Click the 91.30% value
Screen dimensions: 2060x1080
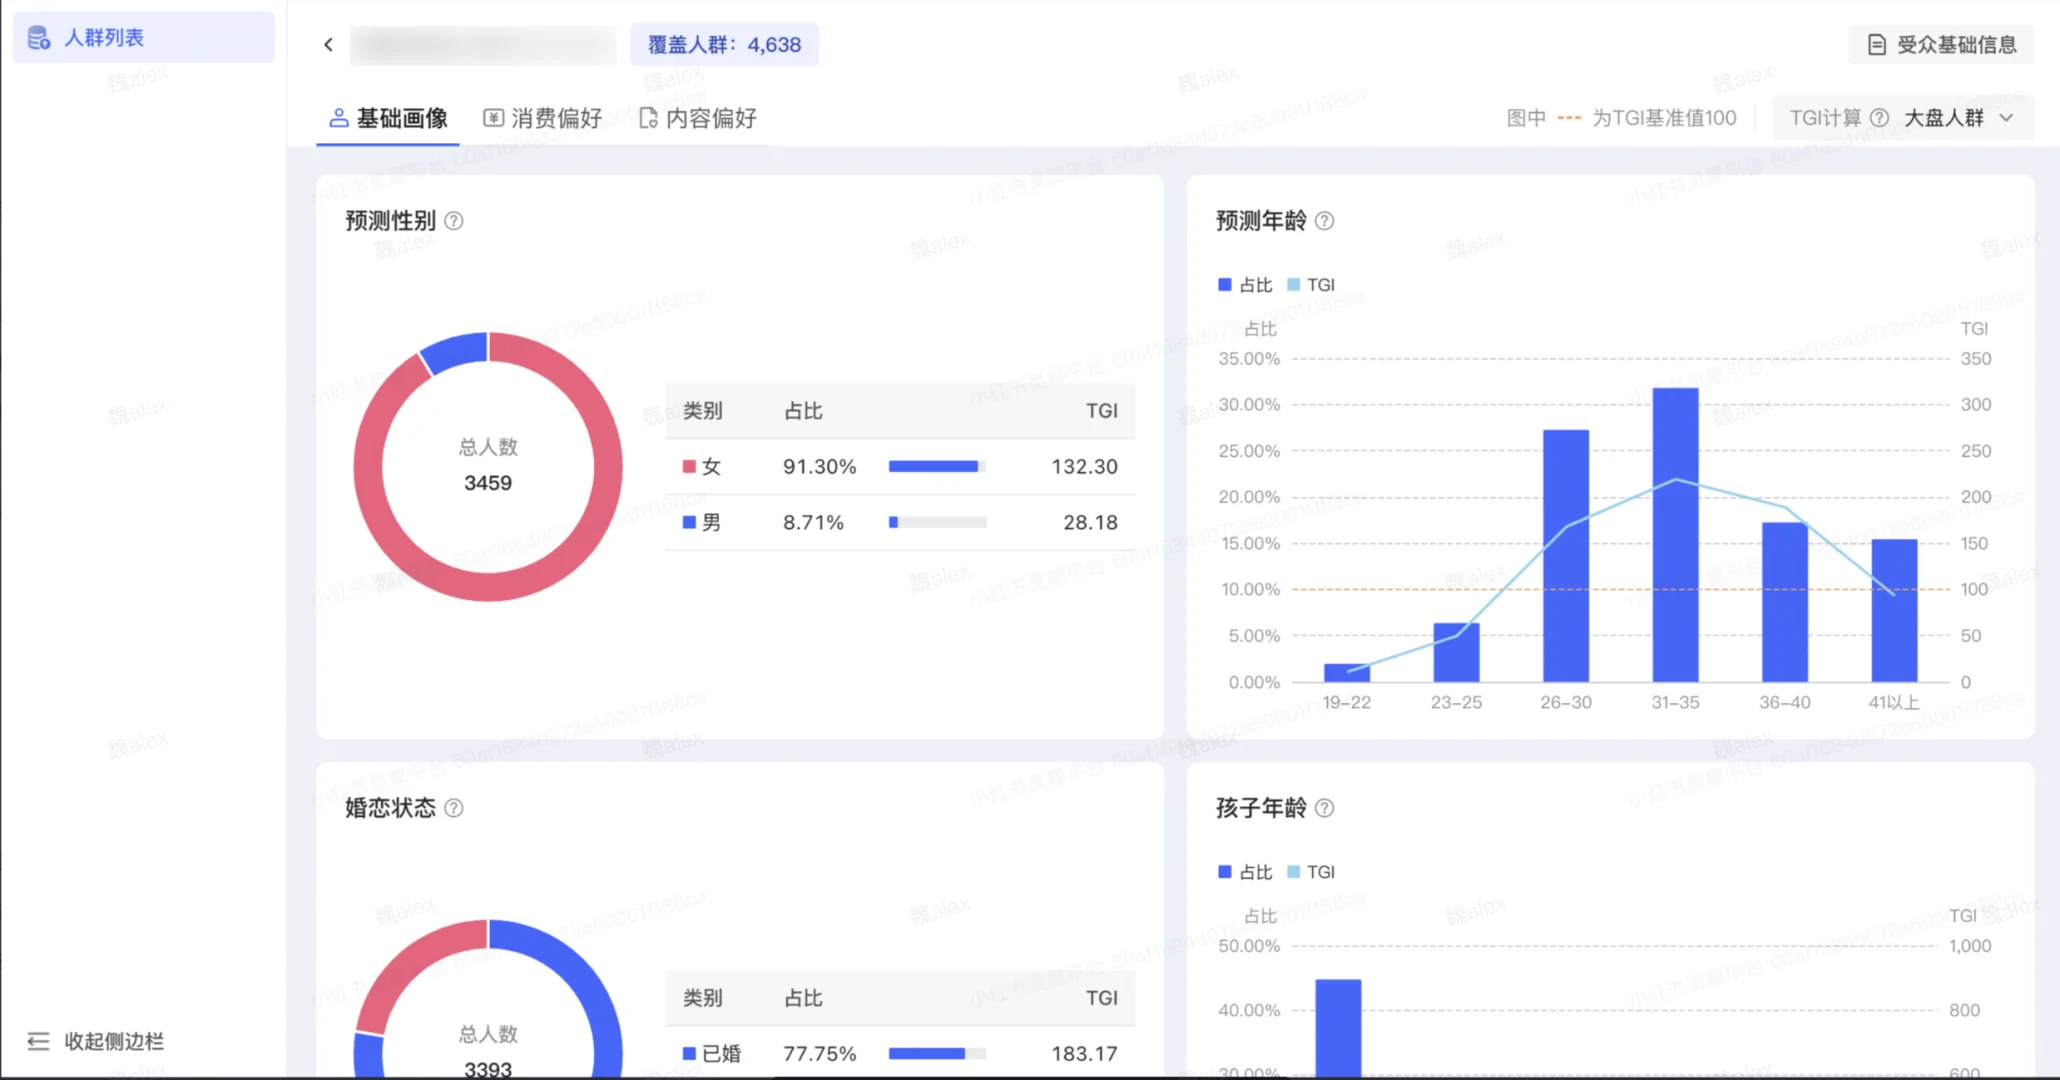coord(819,466)
